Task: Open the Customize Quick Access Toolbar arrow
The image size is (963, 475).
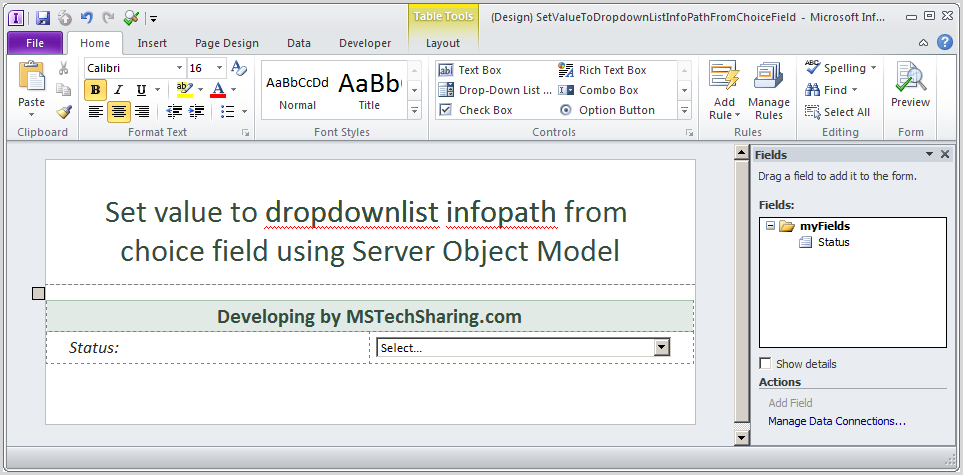Action: tap(154, 19)
